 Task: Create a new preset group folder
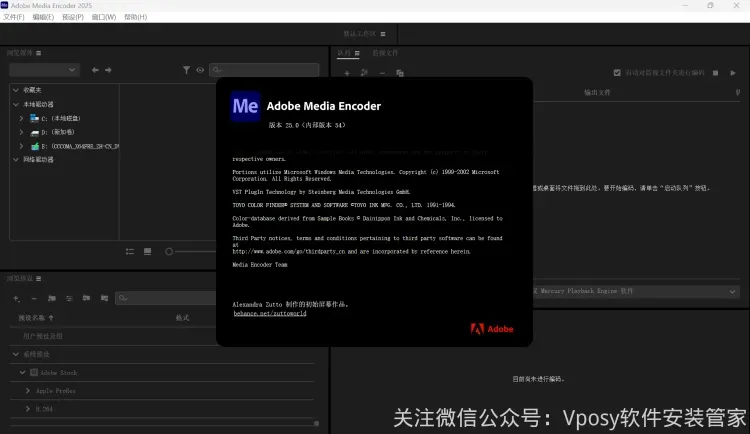[52, 299]
